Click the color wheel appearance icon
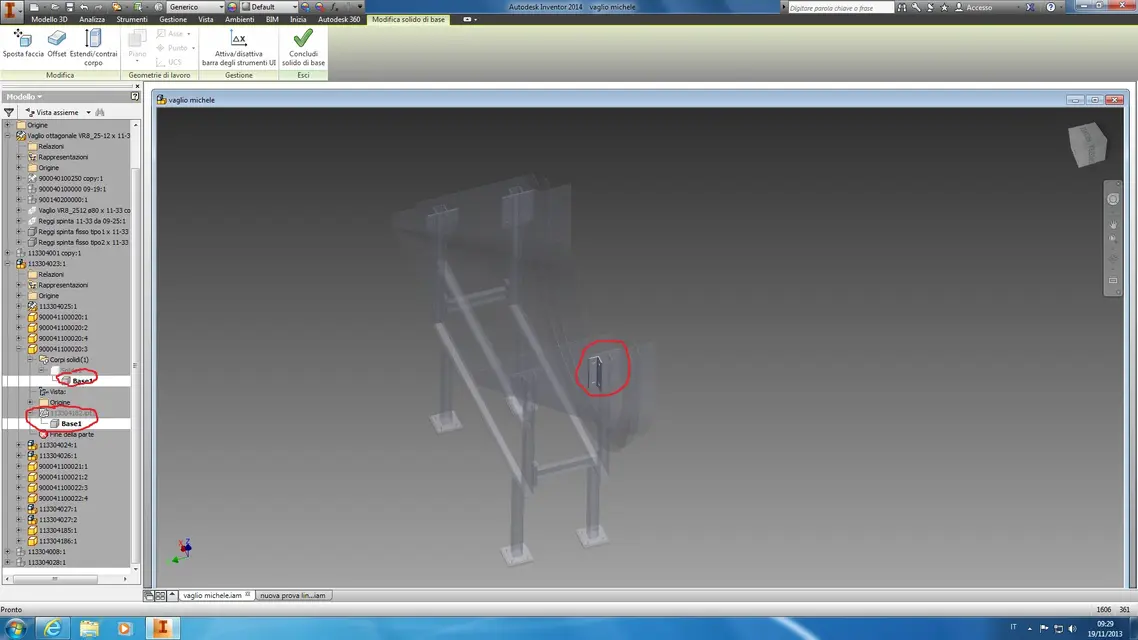1138x640 pixels. (232, 7)
